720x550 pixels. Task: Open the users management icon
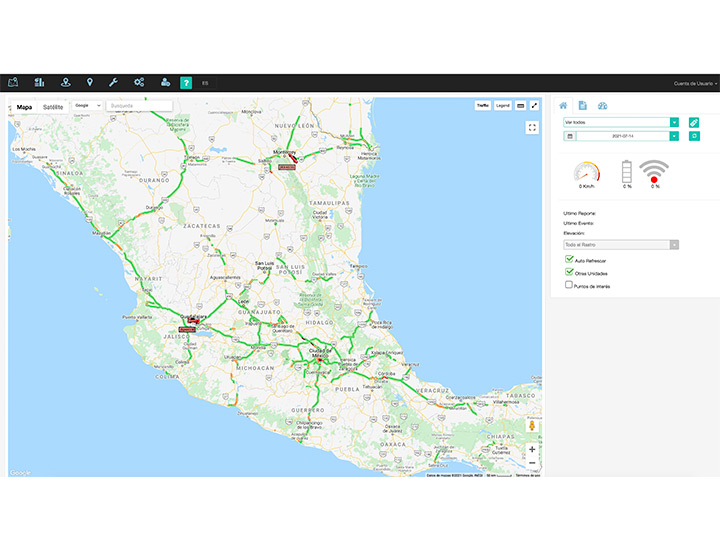165,82
